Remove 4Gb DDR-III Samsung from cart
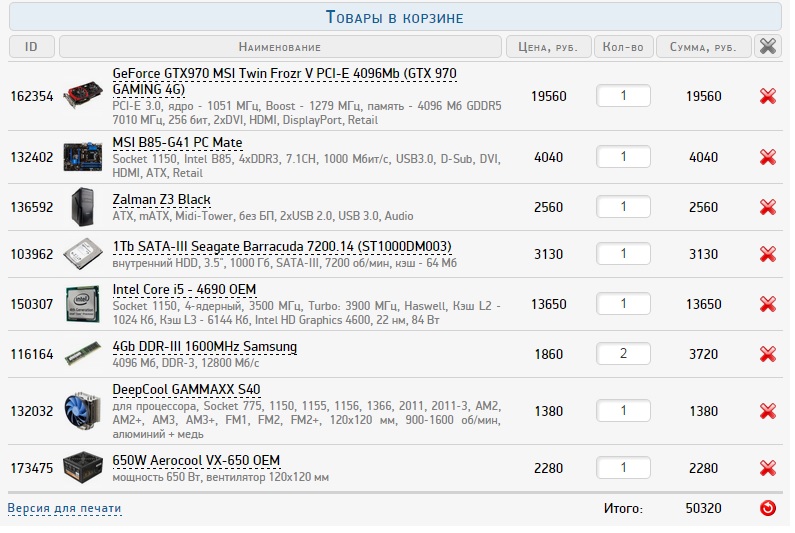Image resolution: width=795 pixels, height=533 pixels. pyautogui.click(x=768, y=354)
